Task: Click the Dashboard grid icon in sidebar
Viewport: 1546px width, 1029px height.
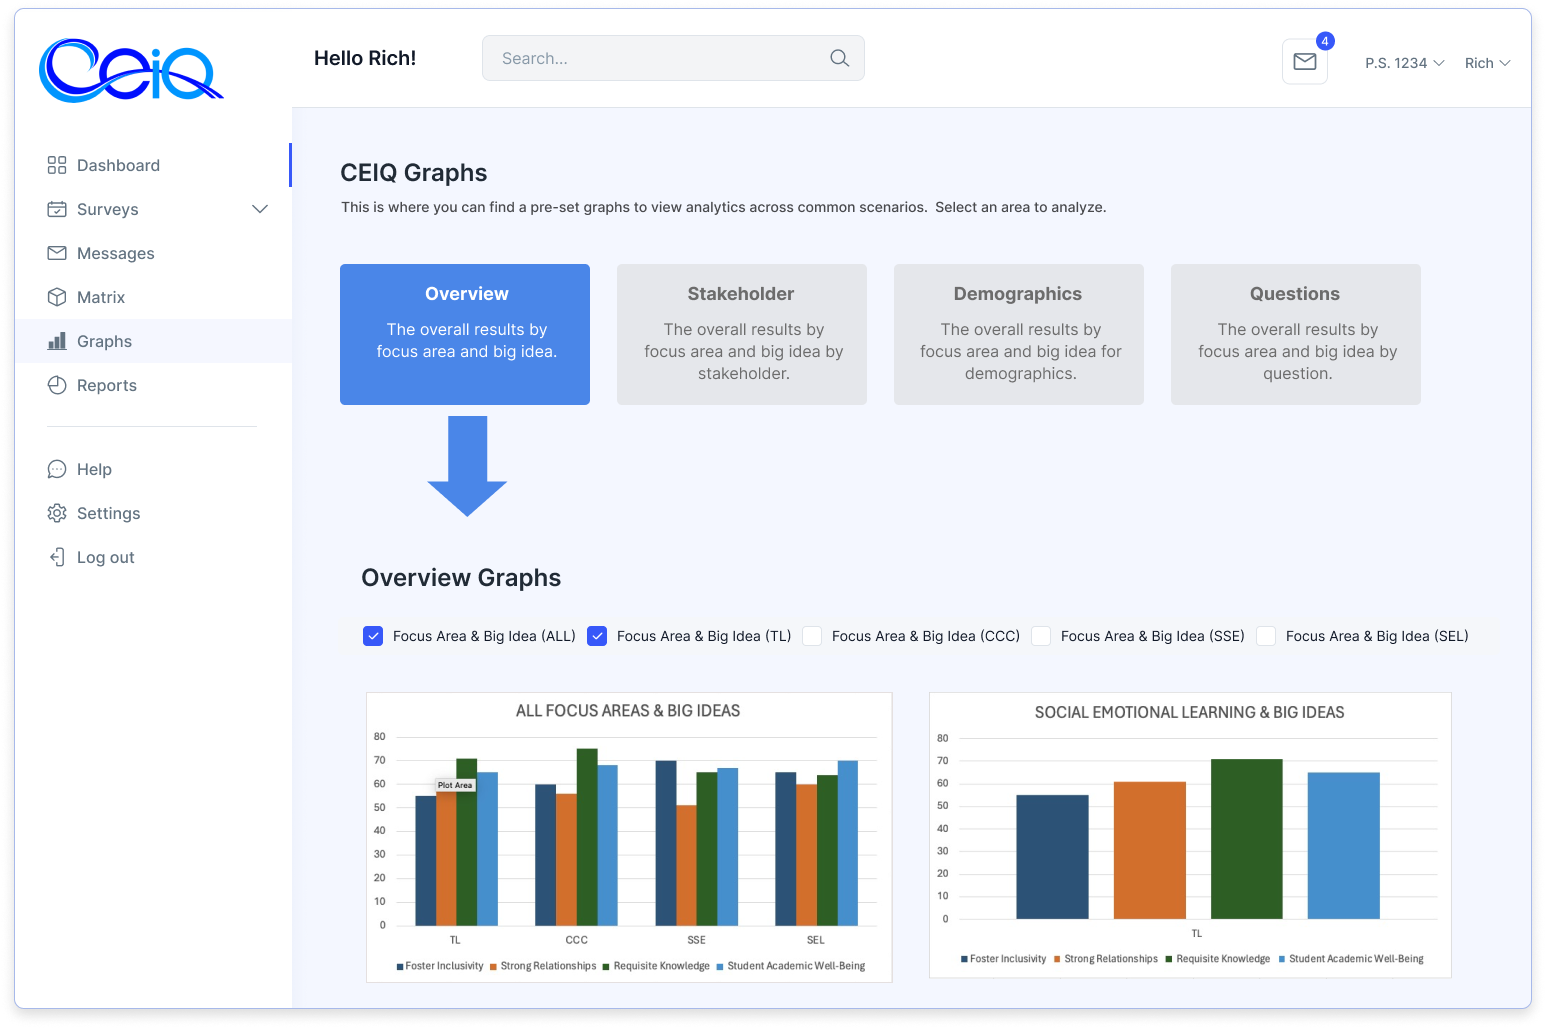Action: coord(57,165)
